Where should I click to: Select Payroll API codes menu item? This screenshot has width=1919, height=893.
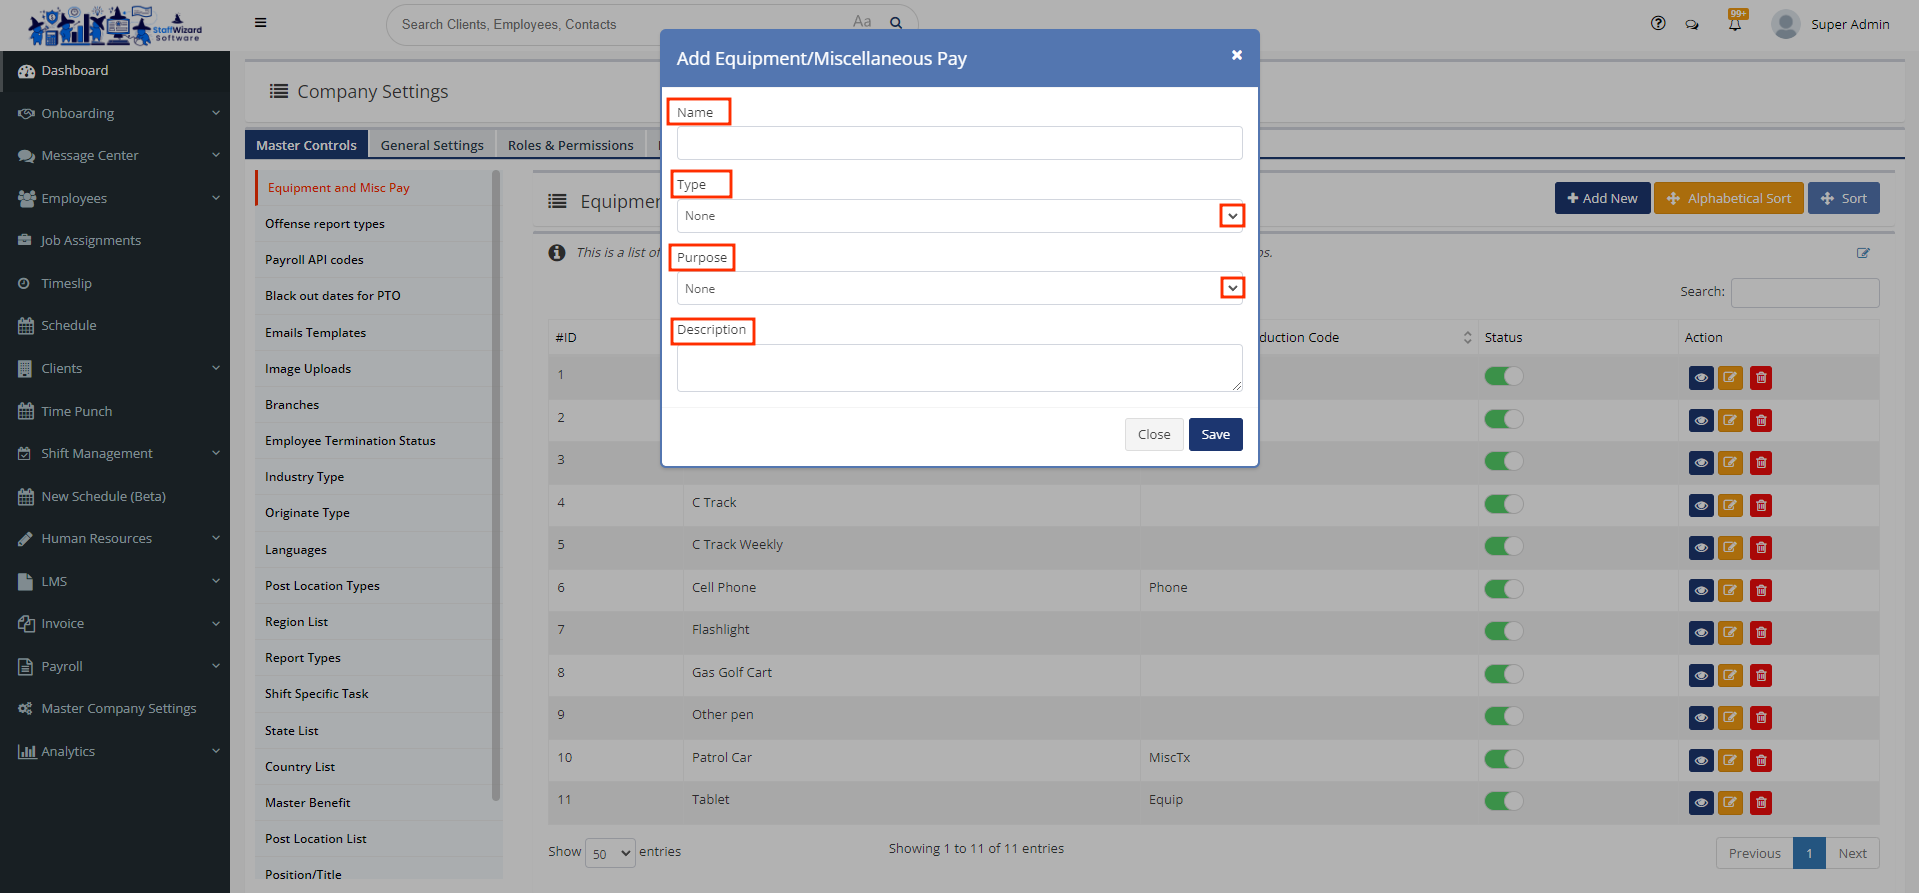pos(314,260)
